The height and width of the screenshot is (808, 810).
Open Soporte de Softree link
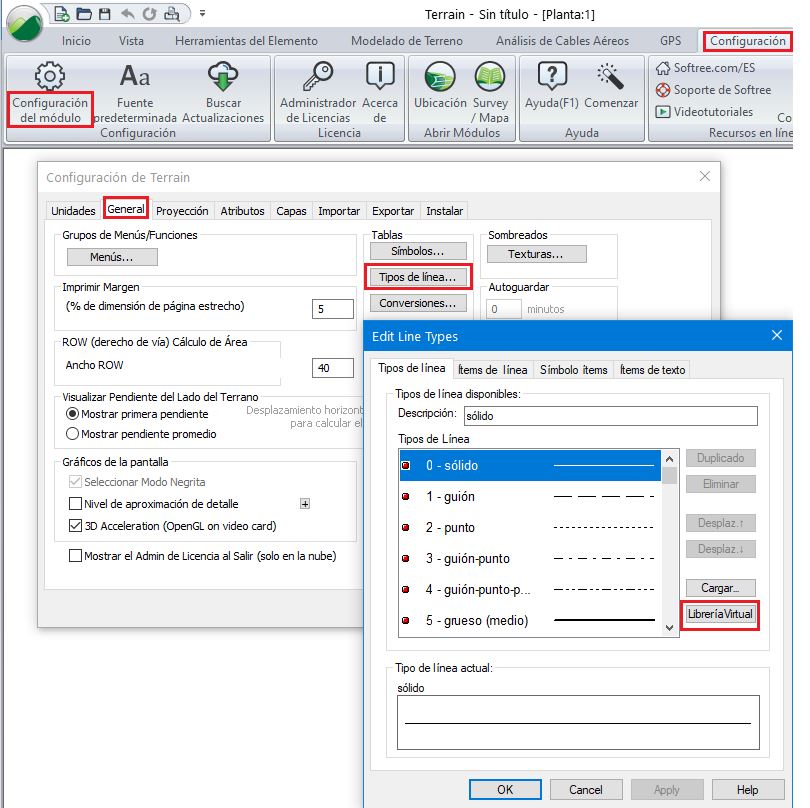coord(713,90)
